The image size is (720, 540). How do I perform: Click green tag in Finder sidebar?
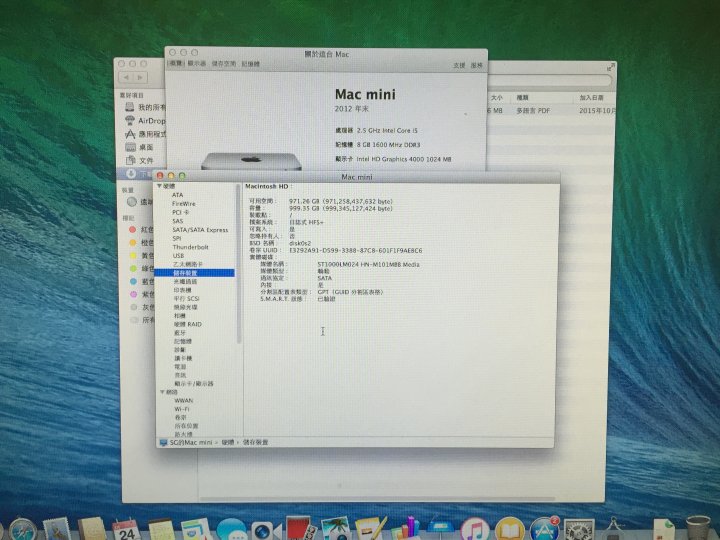pos(133,268)
